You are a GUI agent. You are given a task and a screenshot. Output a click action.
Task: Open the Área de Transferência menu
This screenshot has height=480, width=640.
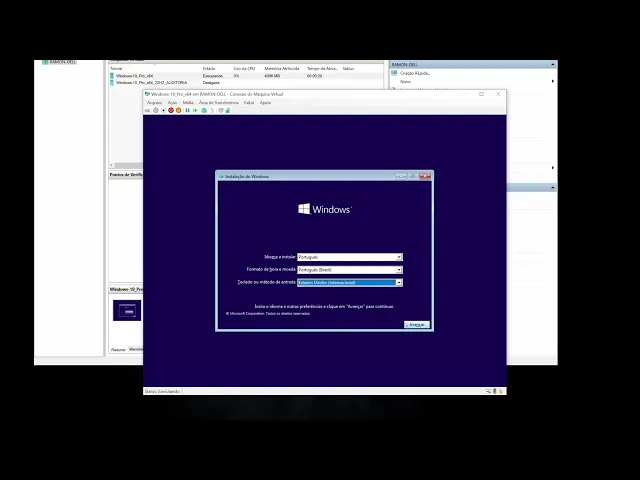point(218,103)
